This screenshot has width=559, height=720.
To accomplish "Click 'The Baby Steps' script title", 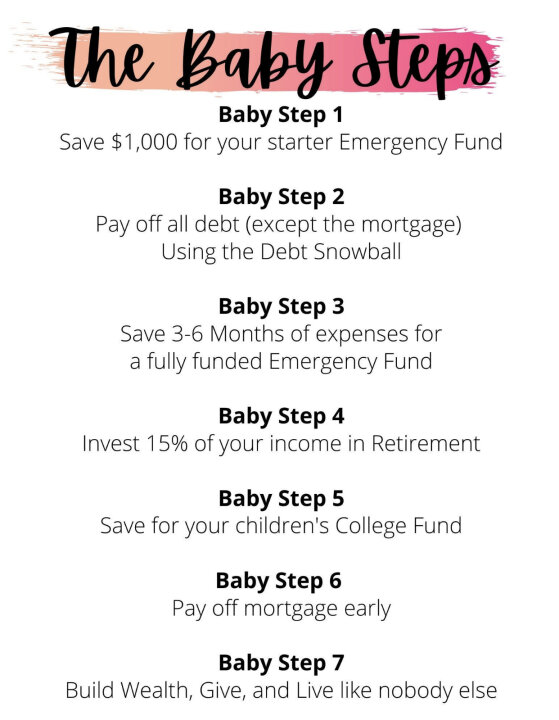I will [274, 62].
